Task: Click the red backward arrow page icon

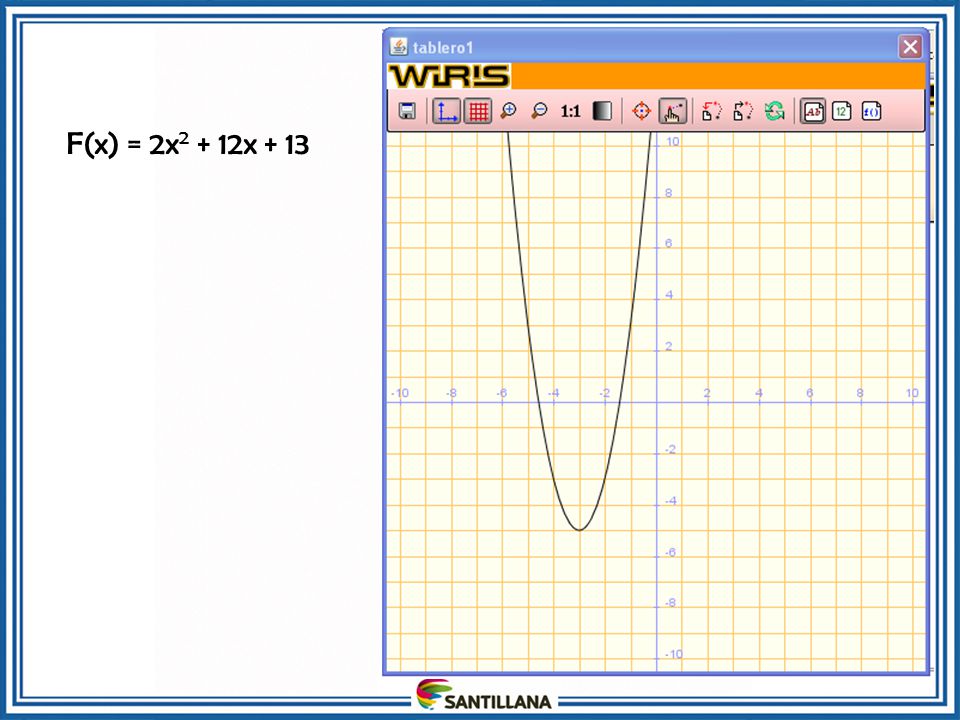Action: pos(711,111)
